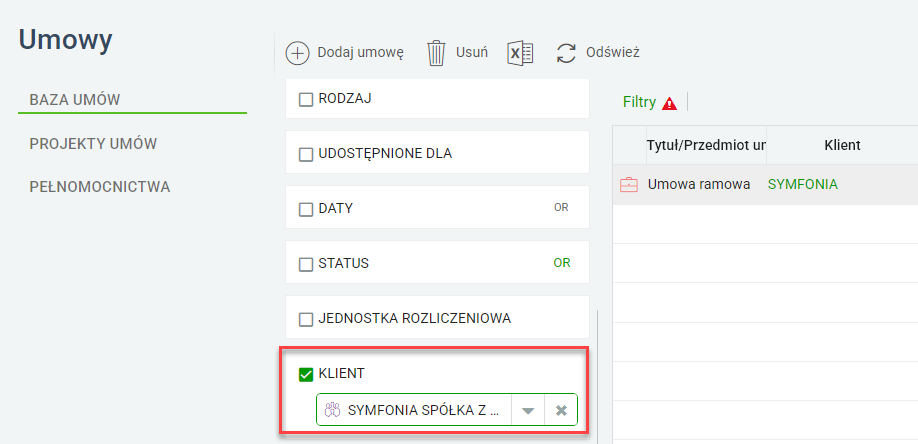Click the Odśwież refresh arrows icon
This screenshot has width=918, height=444.
(x=566, y=53)
